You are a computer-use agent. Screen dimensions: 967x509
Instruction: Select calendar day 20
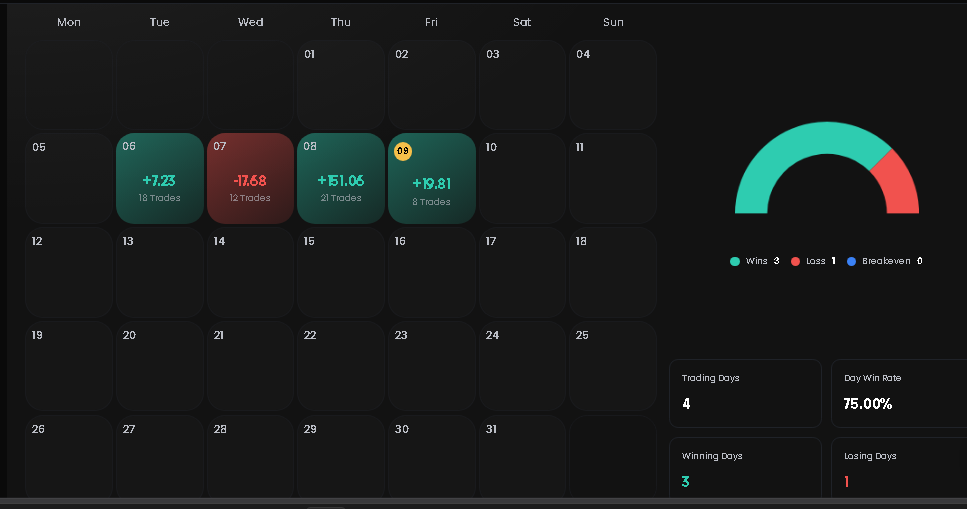(160, 366)
